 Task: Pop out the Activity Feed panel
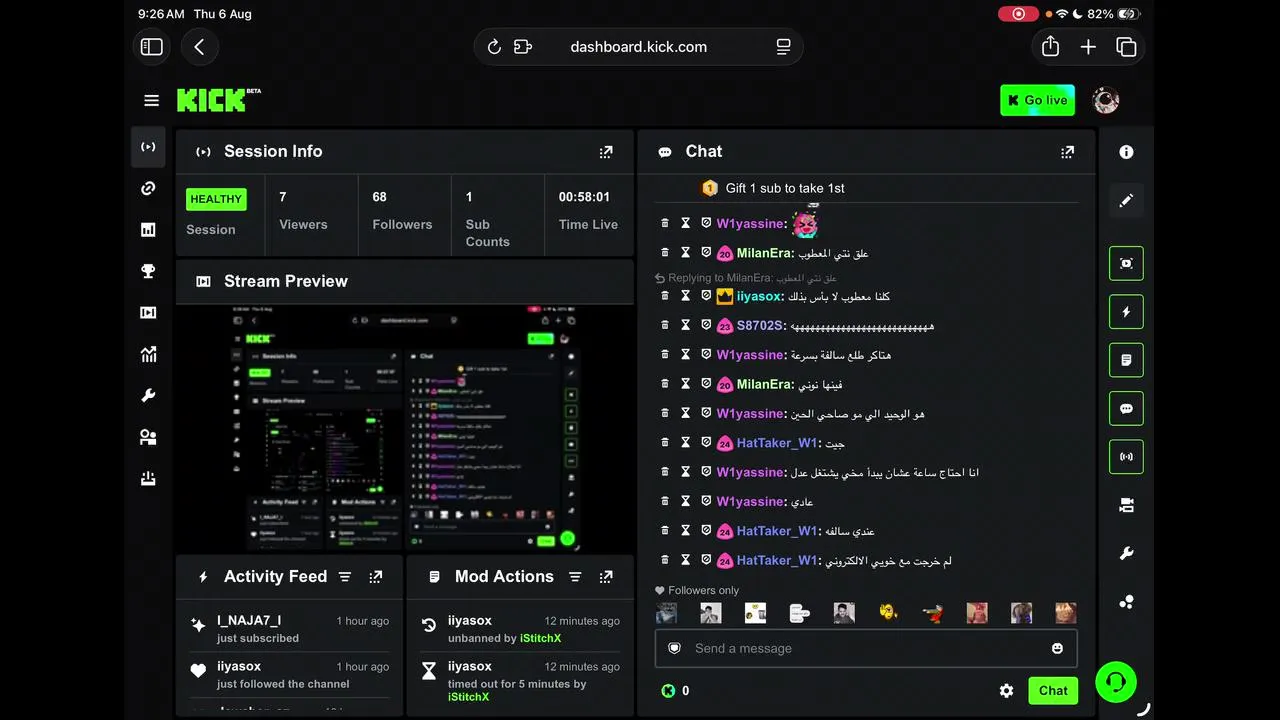click(376, 577)
